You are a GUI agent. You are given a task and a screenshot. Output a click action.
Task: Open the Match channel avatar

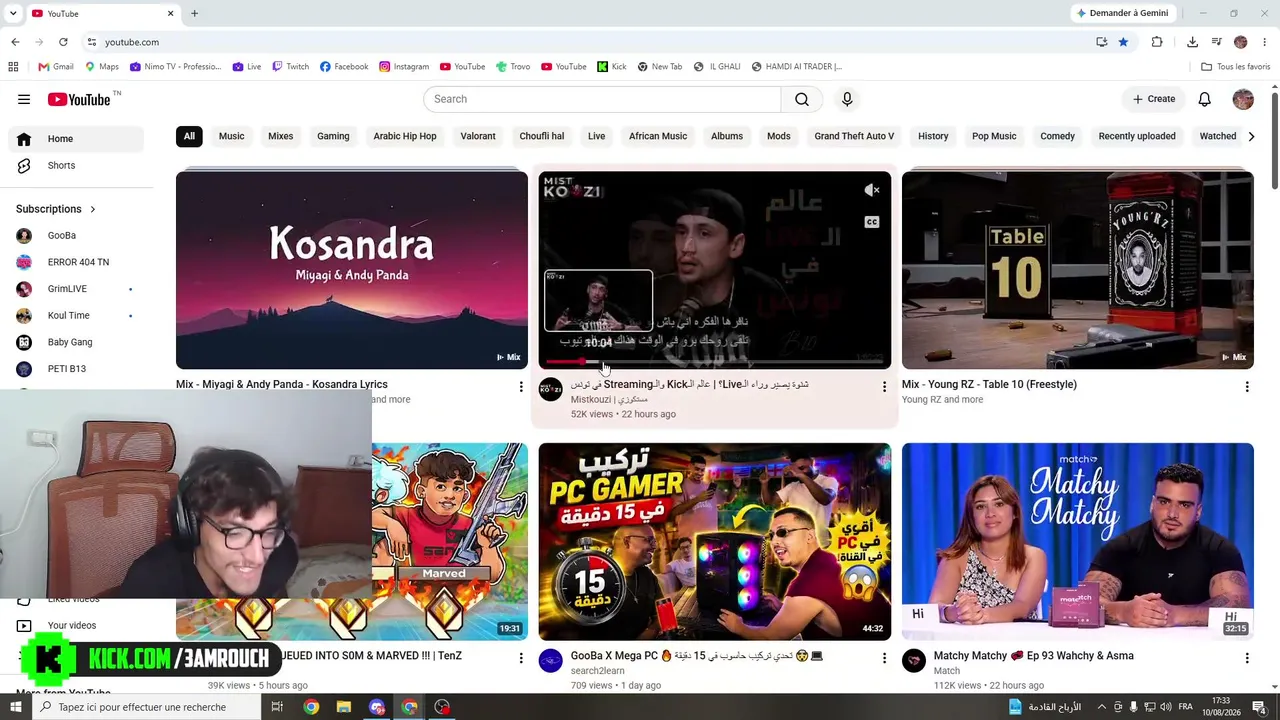(914, 661)
